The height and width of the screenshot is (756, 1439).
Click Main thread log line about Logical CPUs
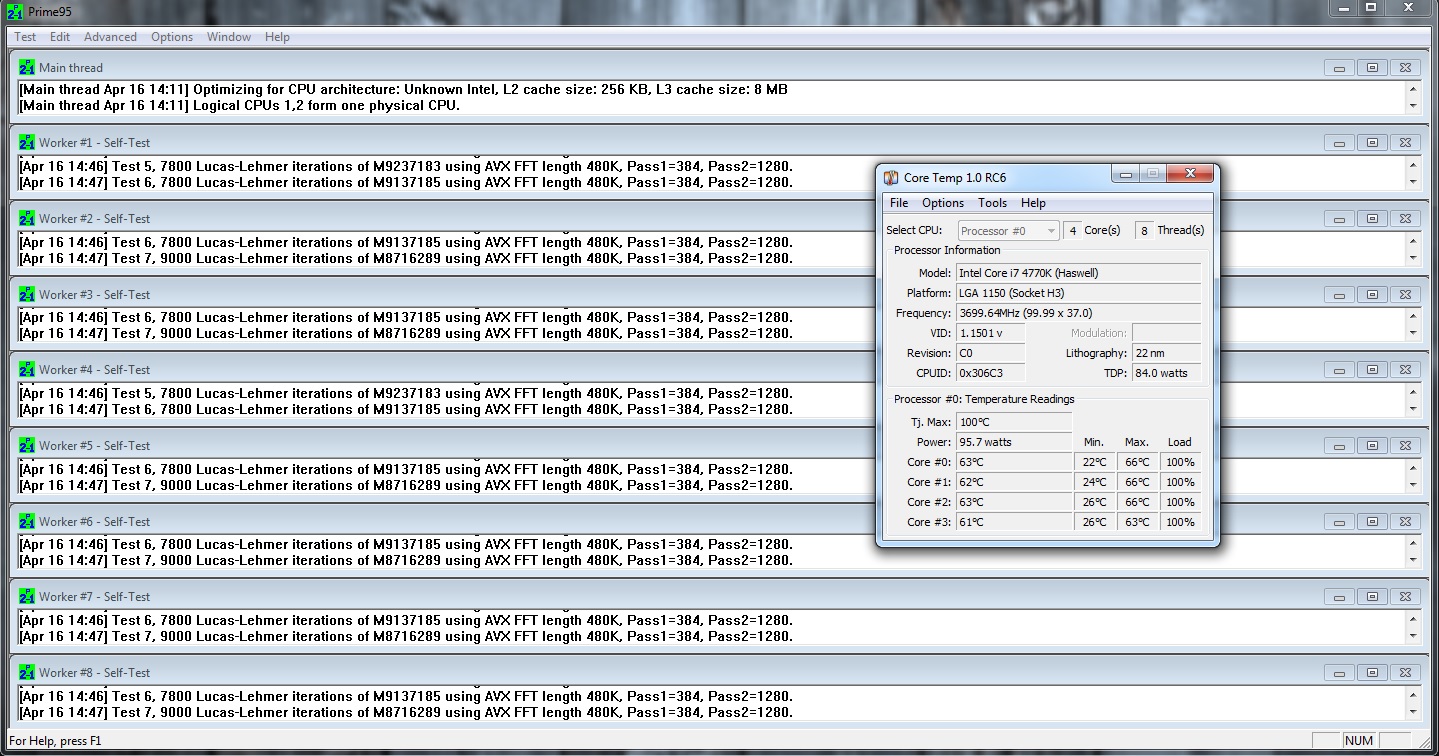239,105
